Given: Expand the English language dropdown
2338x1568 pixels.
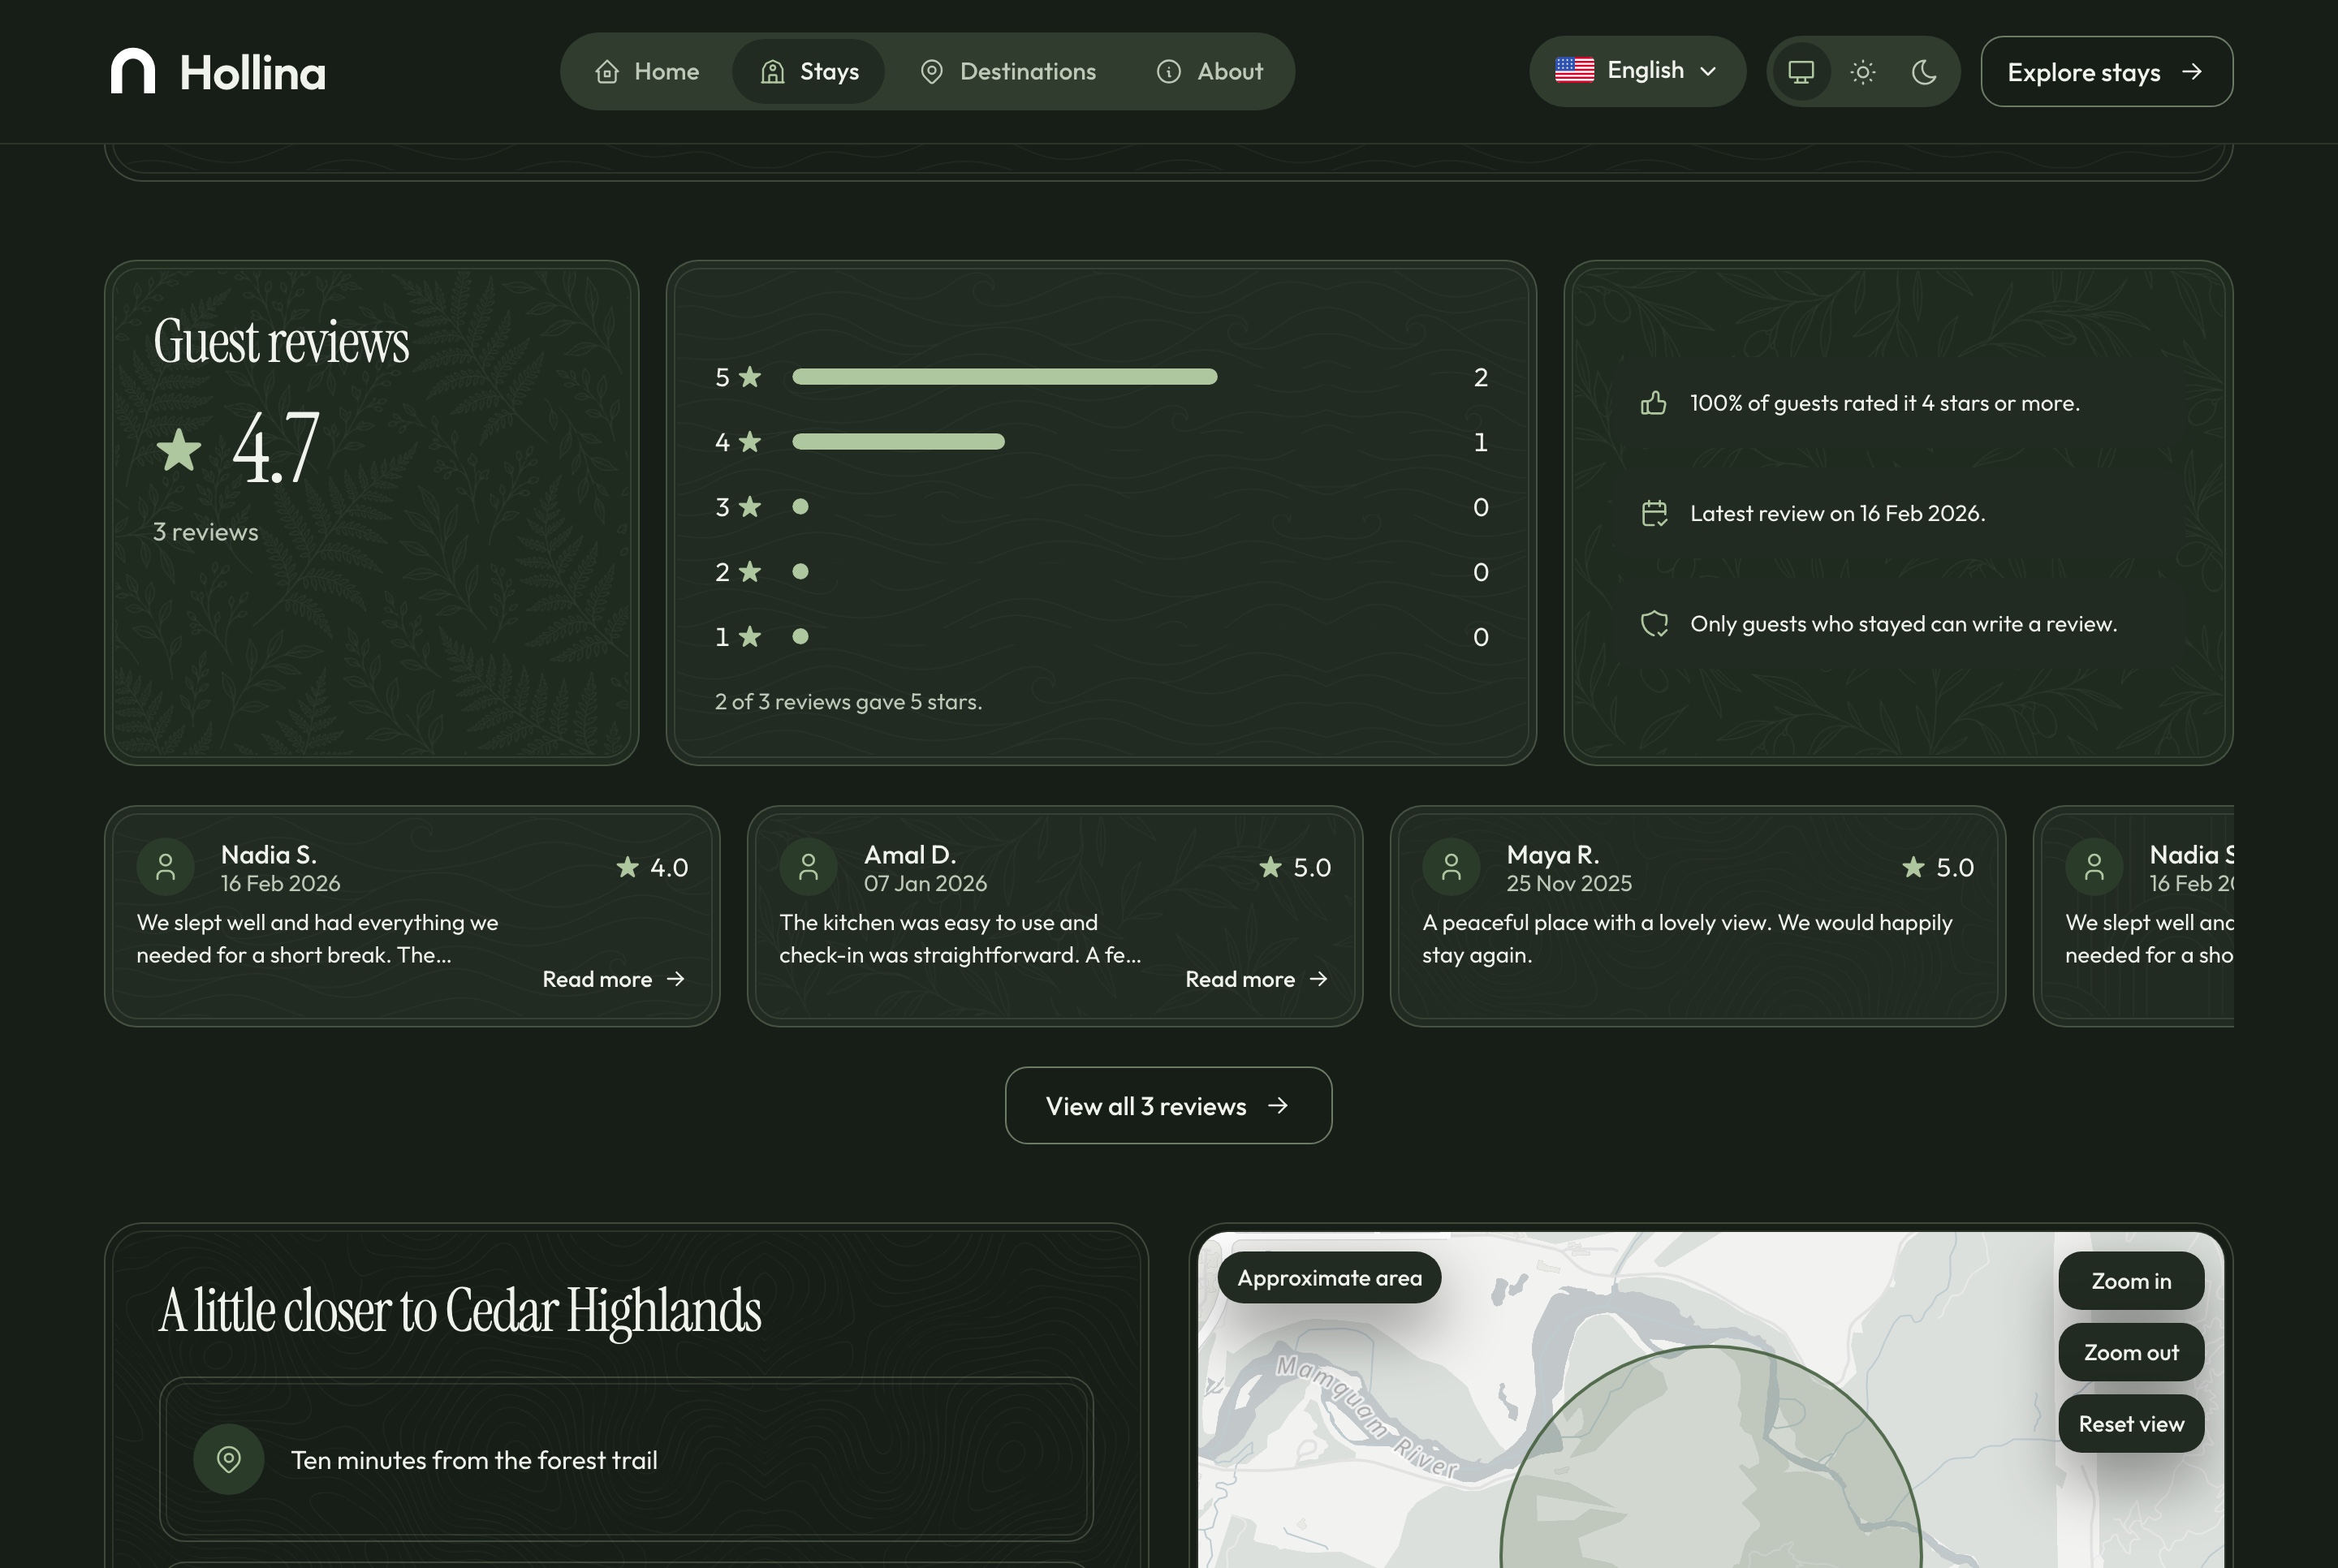Looking at the screenshot, I should (1637, 71).
